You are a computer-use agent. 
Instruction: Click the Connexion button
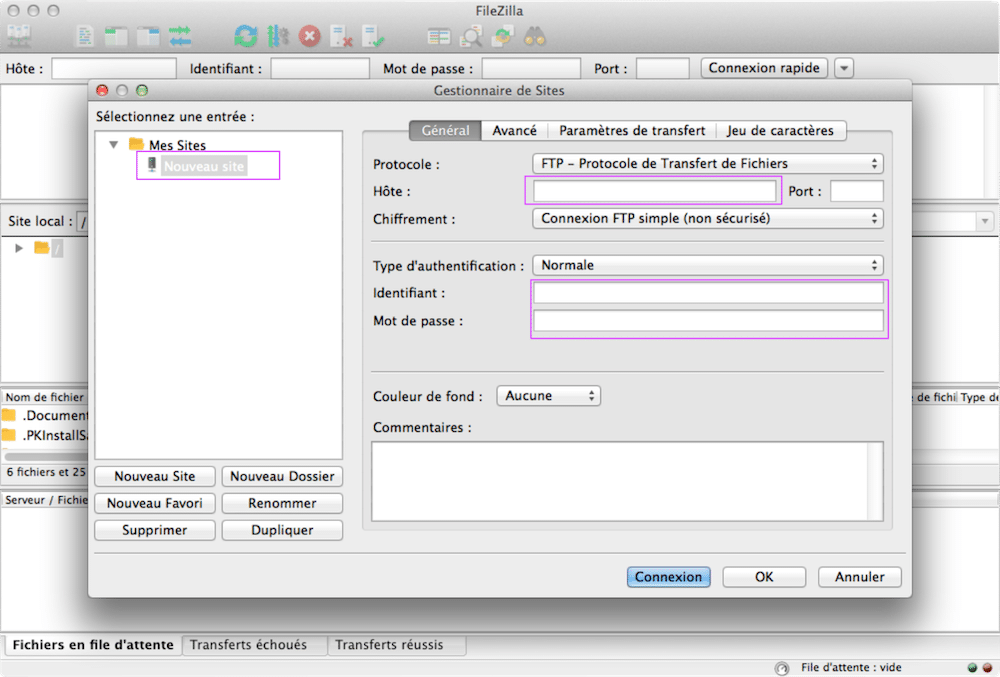(668, 577)
